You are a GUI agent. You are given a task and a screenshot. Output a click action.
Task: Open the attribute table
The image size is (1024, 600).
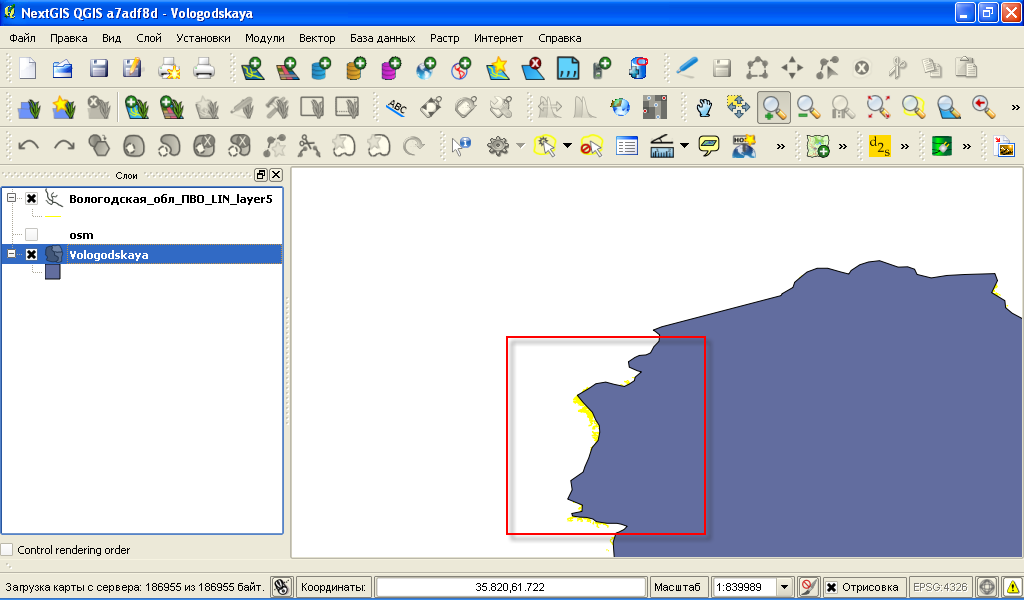coord(626,146)
